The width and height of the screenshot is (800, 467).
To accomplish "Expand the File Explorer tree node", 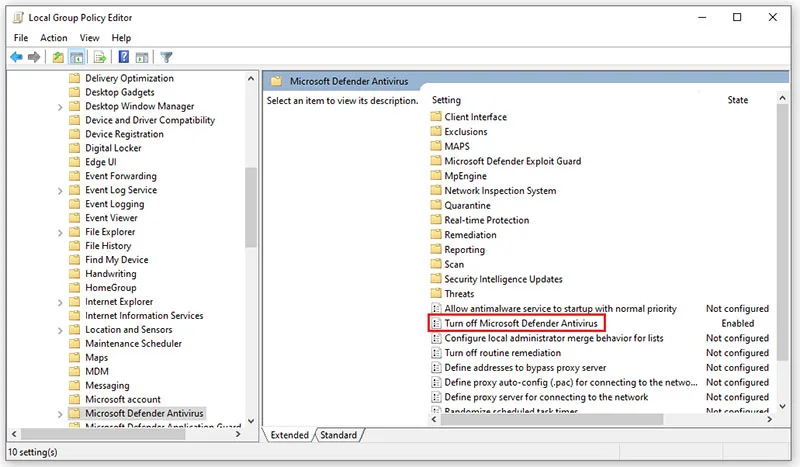I will (x=60, y=233).
